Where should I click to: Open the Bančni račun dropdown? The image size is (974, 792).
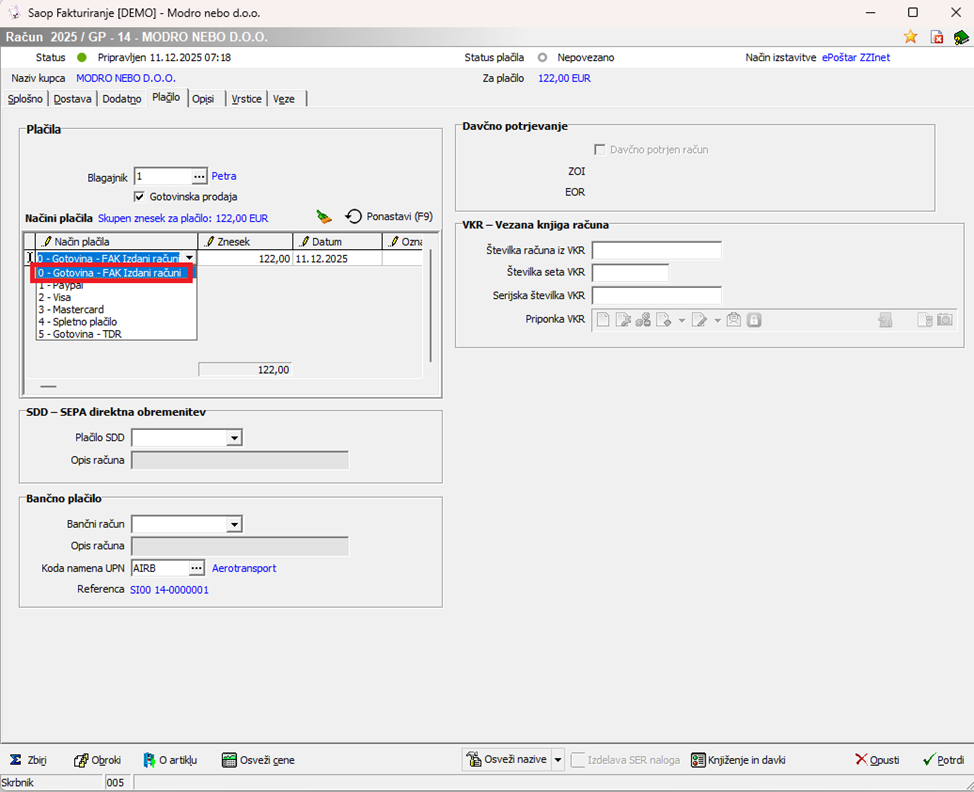tap(234, 524)
